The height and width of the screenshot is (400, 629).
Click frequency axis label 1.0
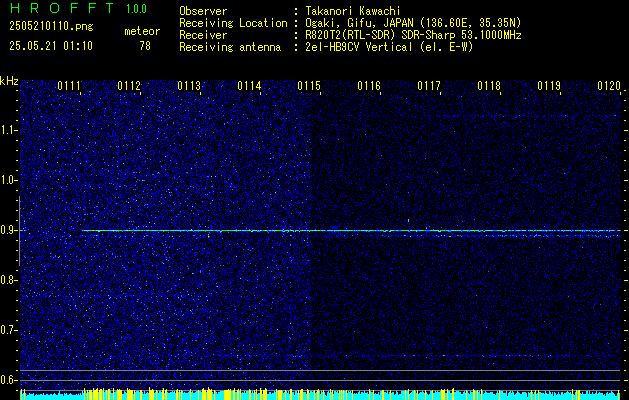(8, 180)
